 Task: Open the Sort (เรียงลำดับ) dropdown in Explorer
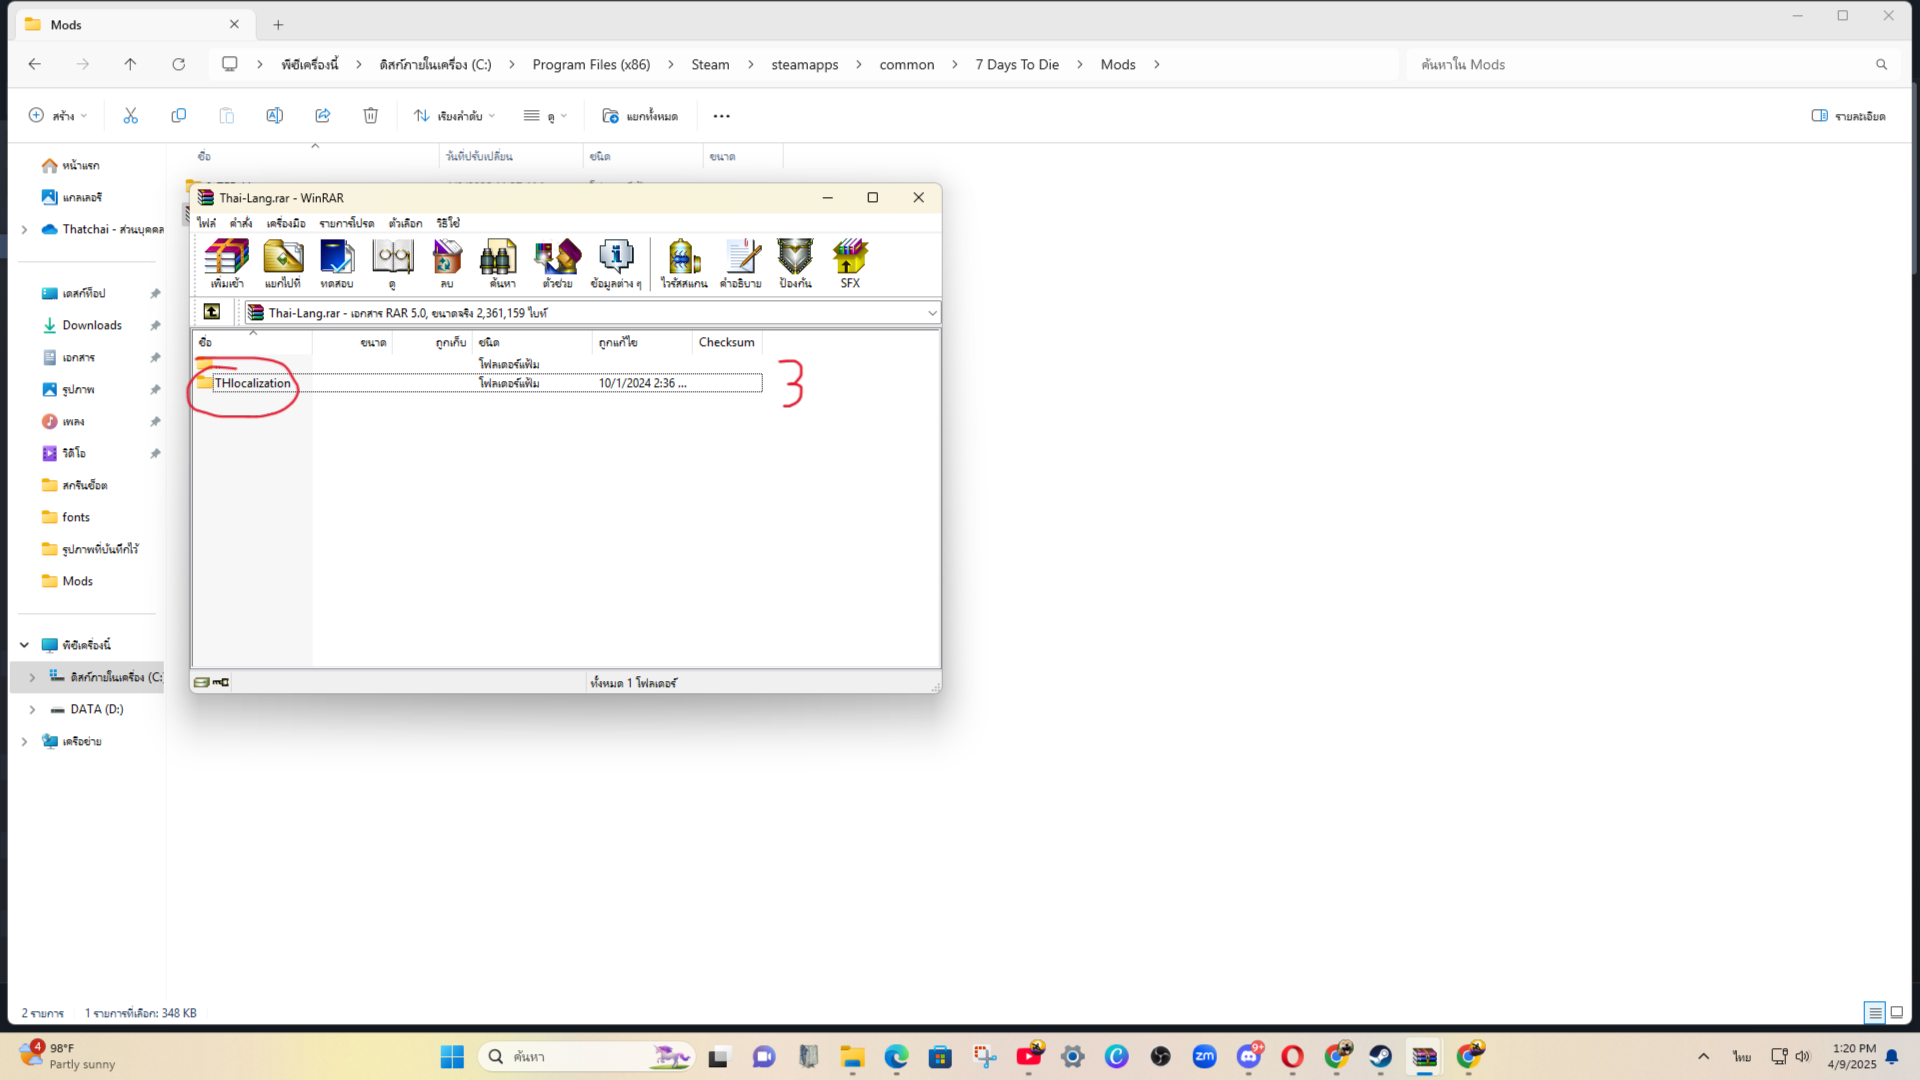pos(454,116)
